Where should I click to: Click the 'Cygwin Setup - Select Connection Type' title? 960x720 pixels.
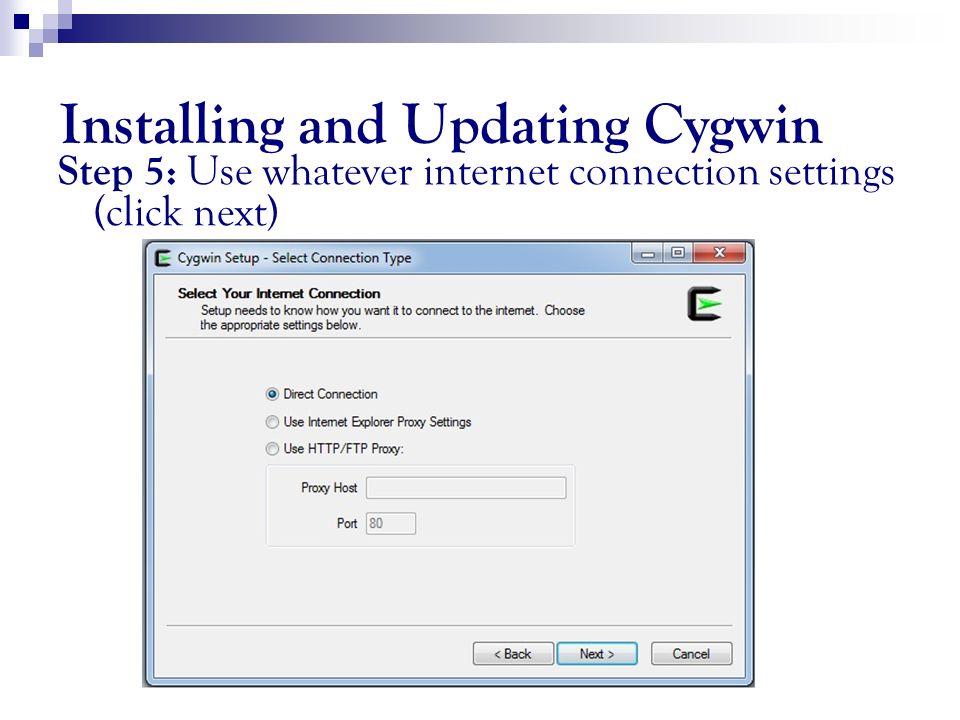[294, 258]
